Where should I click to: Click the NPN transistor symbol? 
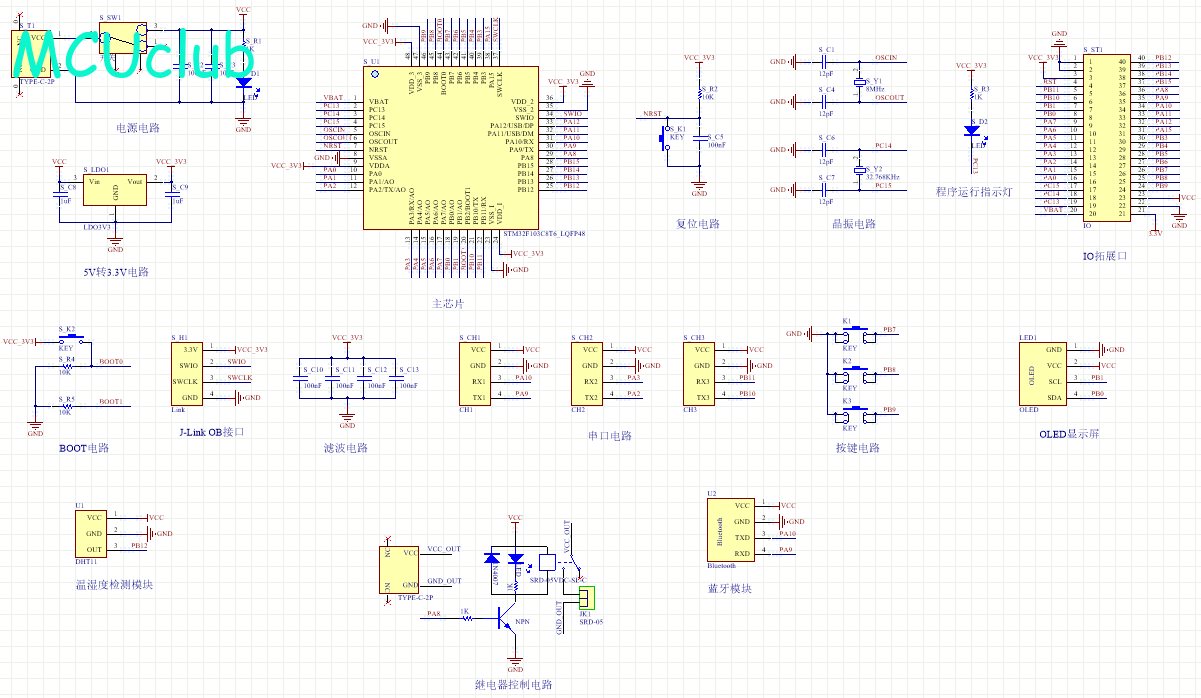click(x=504, y=621)
